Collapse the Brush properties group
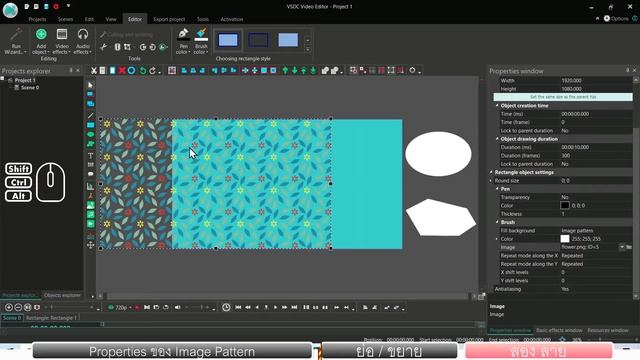This screenshot has width=640, height=360. (497, 222)
